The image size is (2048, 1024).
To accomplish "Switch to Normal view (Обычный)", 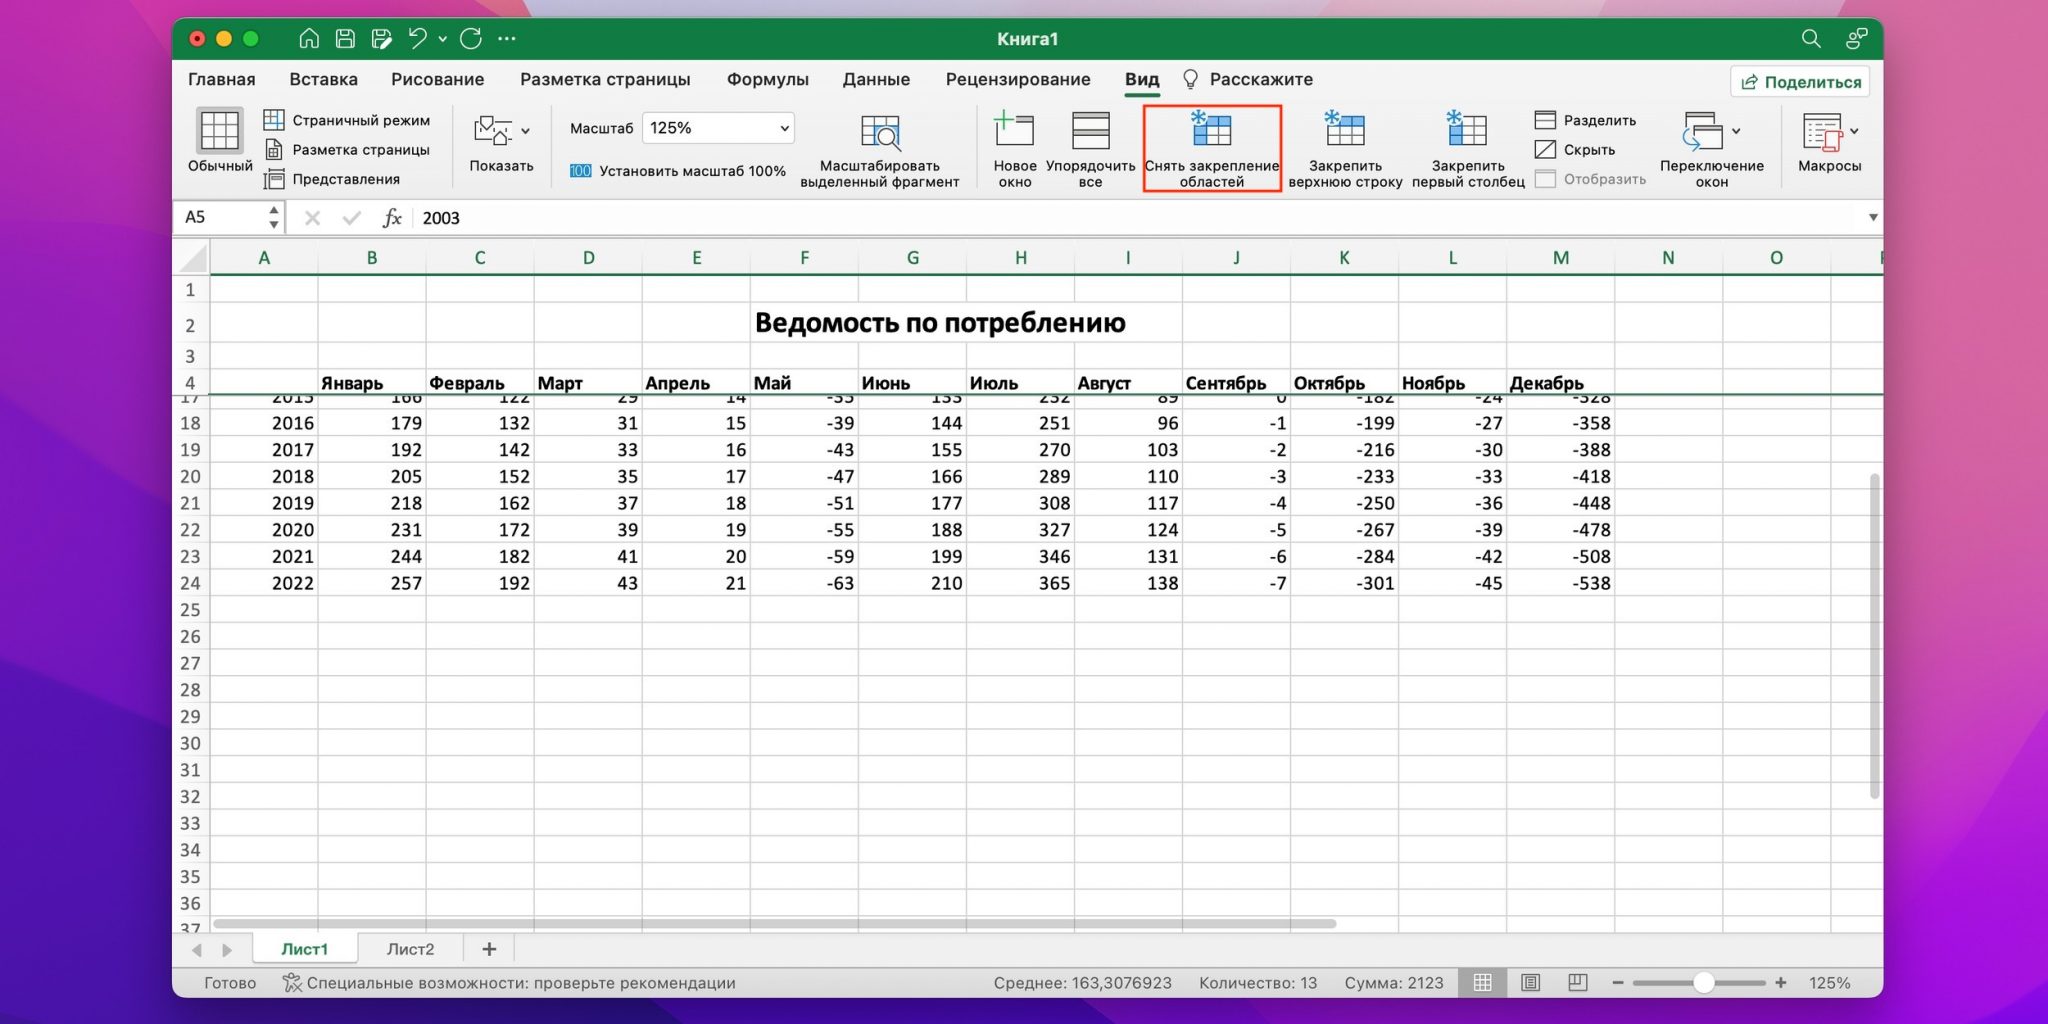I will click(x=219, y=131).
